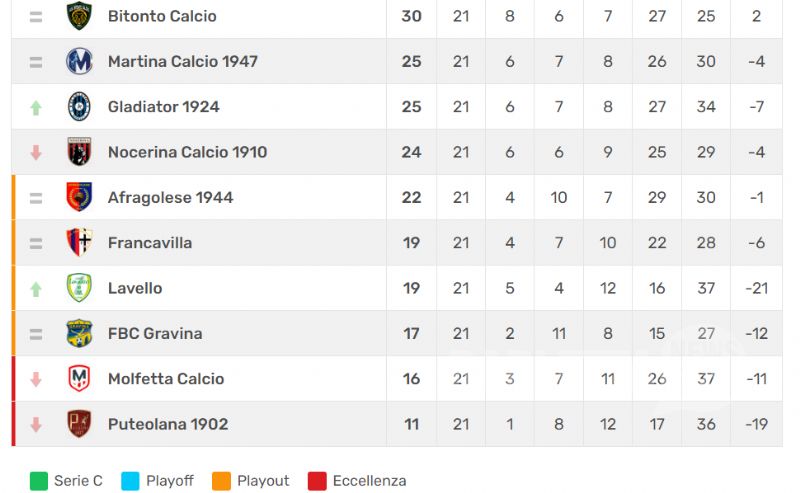
Task: Click the green Serie C legend swatch
Action: coord(39,481)
